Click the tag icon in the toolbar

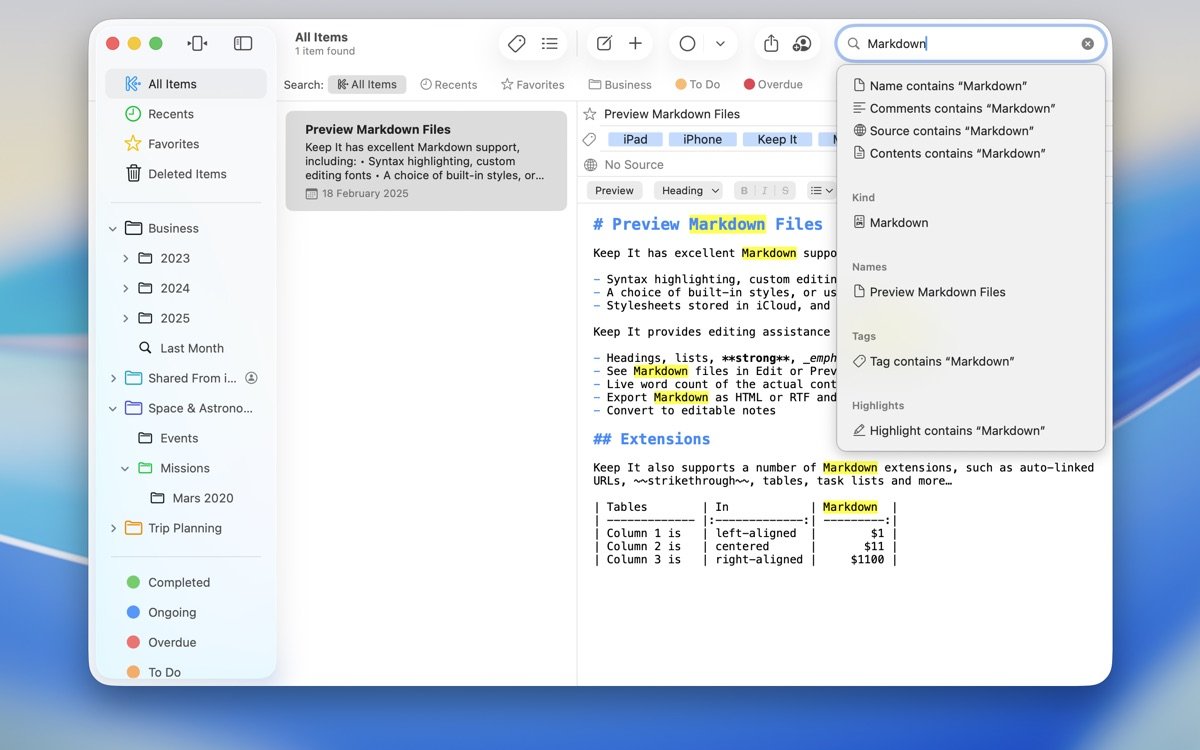coord(517,44)
